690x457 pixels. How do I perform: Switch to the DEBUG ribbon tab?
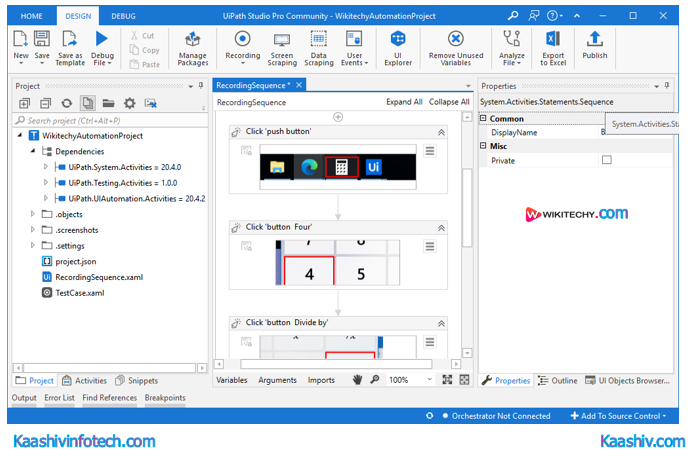point(124,17)
